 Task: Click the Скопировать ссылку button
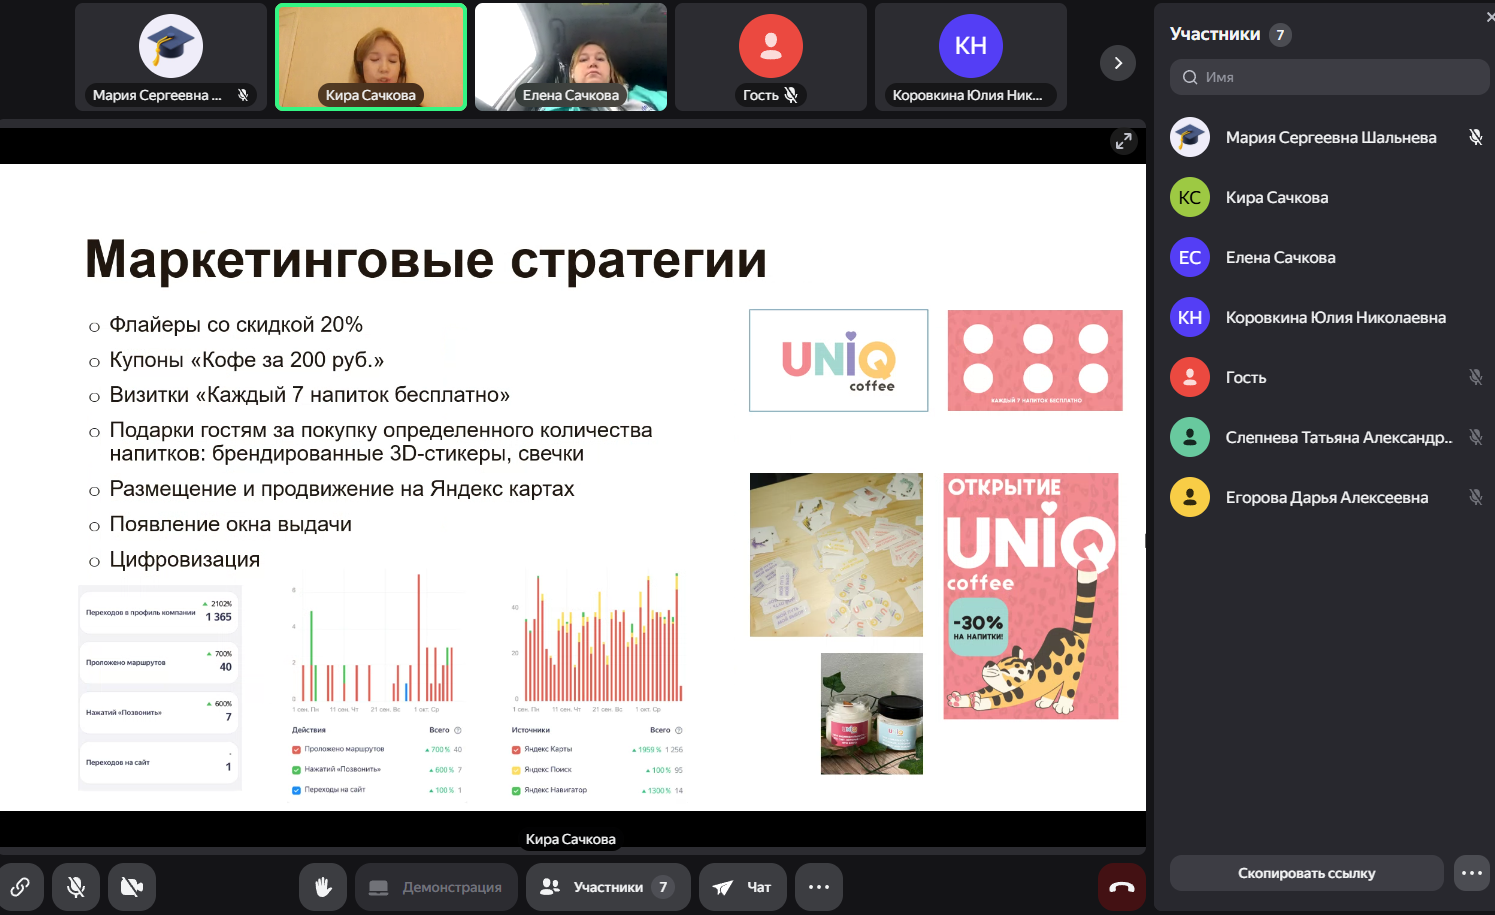pyautogui.click(x=1305, y=873)
